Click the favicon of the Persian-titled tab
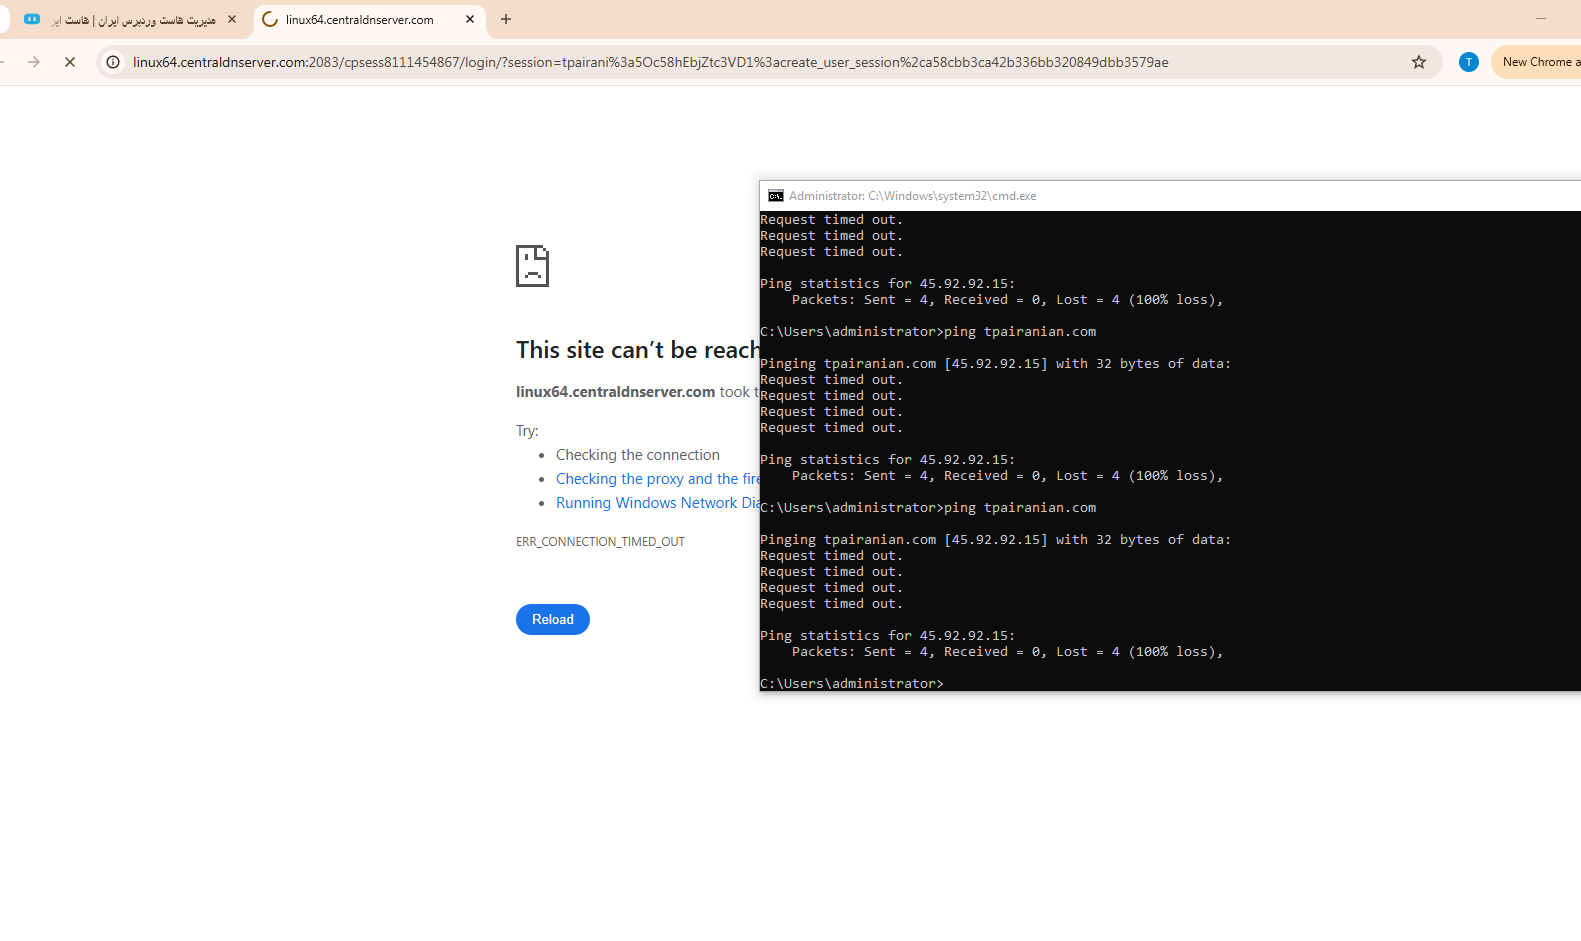The image size is (1581, 941). click(x=32, y=19)
